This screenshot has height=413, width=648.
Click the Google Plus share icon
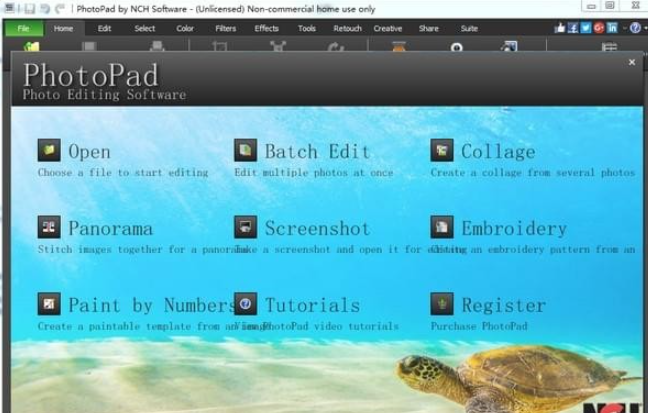pos(599,28)
